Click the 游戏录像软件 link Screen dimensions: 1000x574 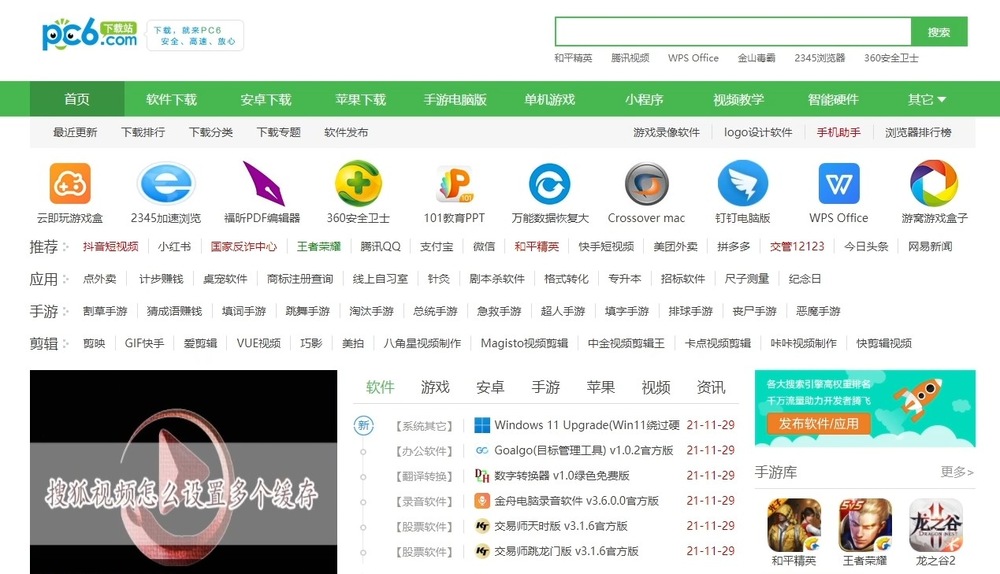[x=666, y=133]
